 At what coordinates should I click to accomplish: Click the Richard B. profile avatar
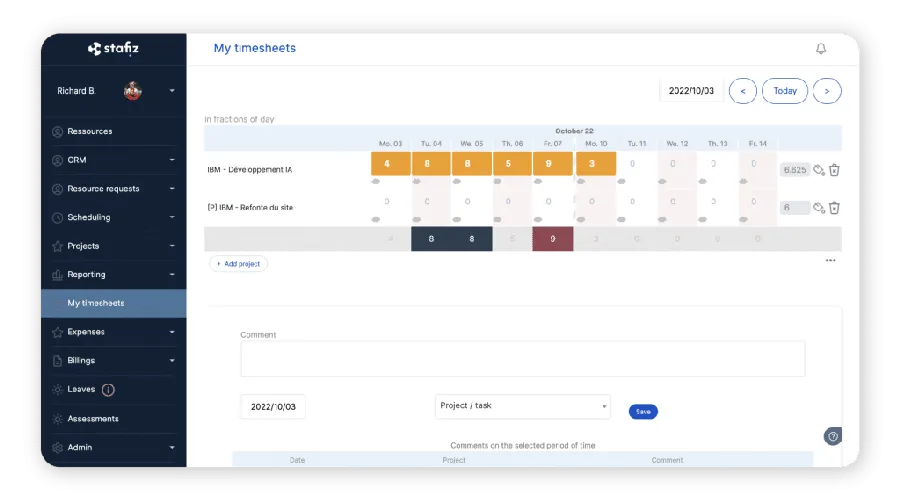pos(132,91)
